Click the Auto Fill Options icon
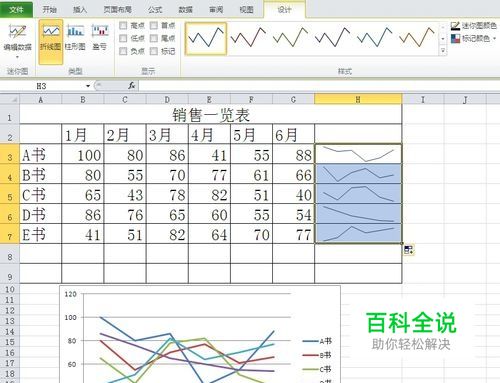The width and height of the screenshot is (500, 383). [409, 250]
